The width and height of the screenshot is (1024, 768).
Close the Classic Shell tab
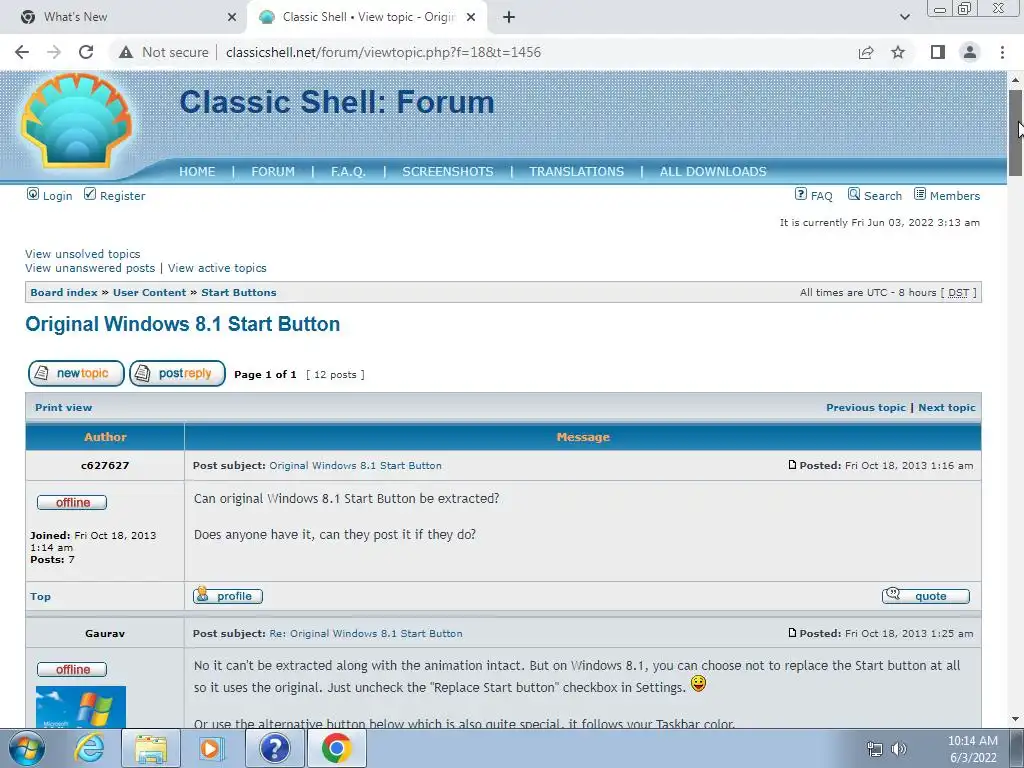point(470,18)
